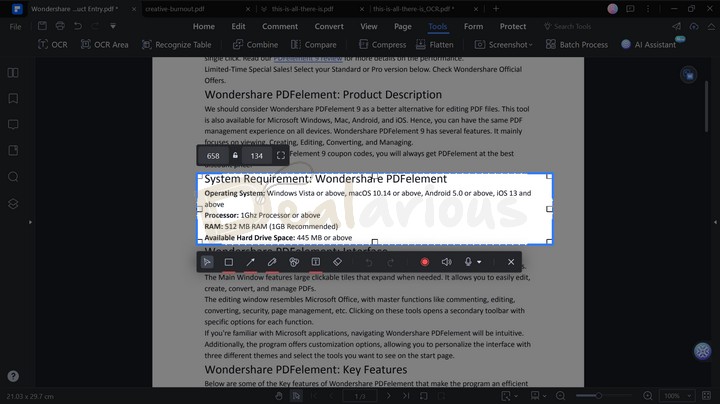Switch to the Convert tab
The image size is (720, 404).
click(x=329, y=27)
